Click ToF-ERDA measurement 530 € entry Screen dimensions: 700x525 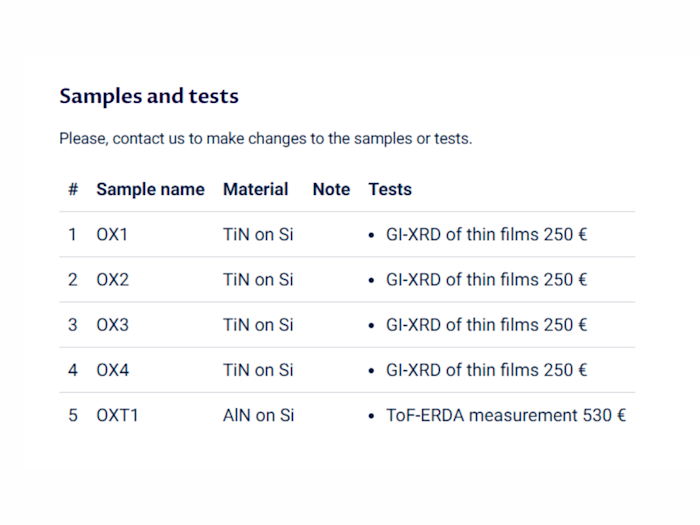click(505, 415)
